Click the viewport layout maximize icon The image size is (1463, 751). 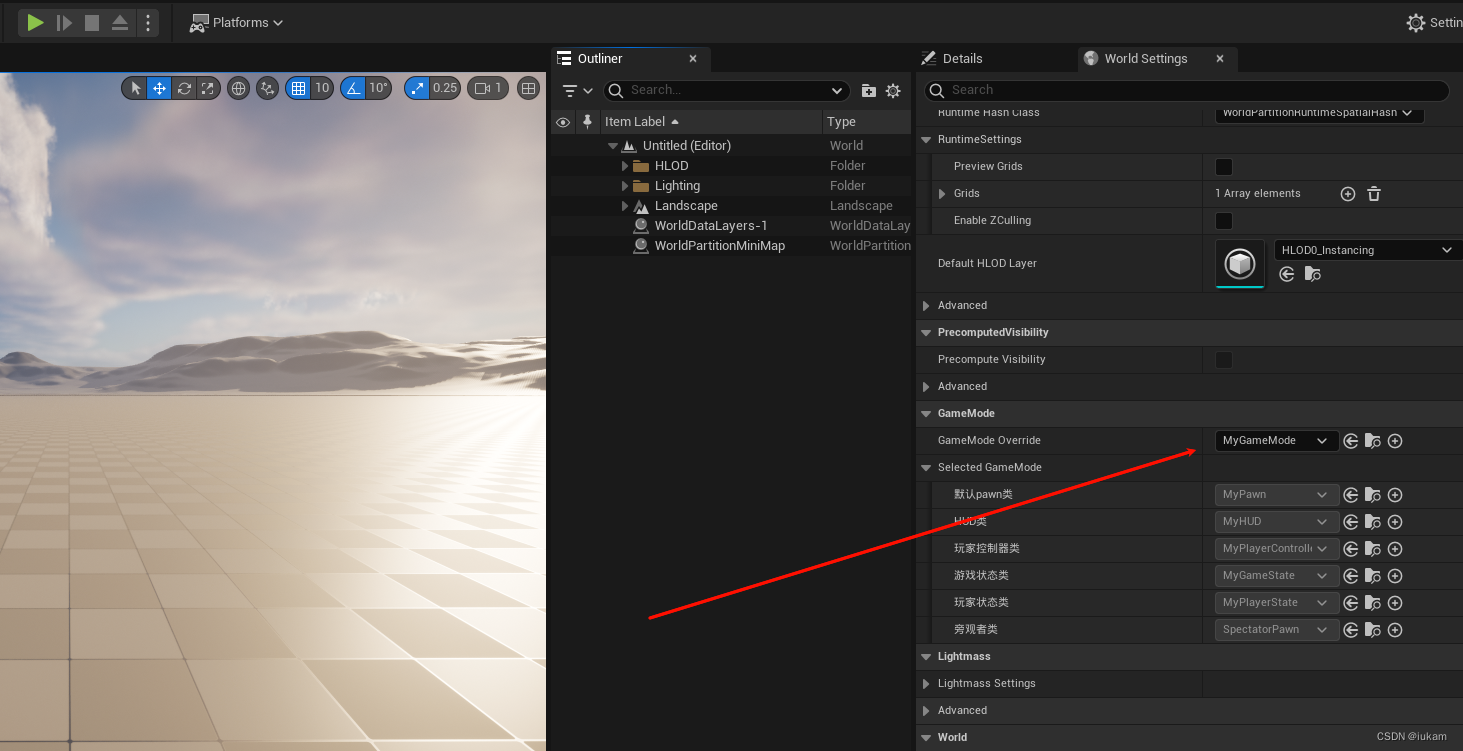click(x=527, y=88)
